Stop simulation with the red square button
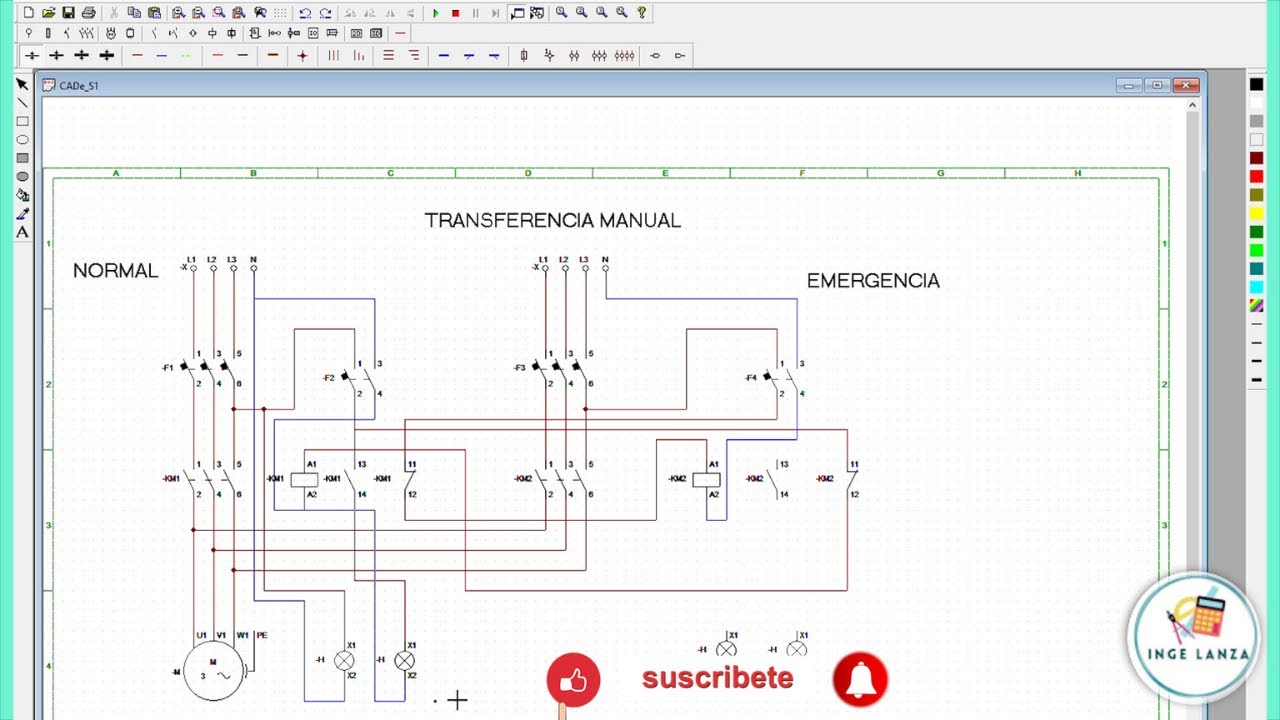Screen dimensions: 1280x720 (455, 13)
